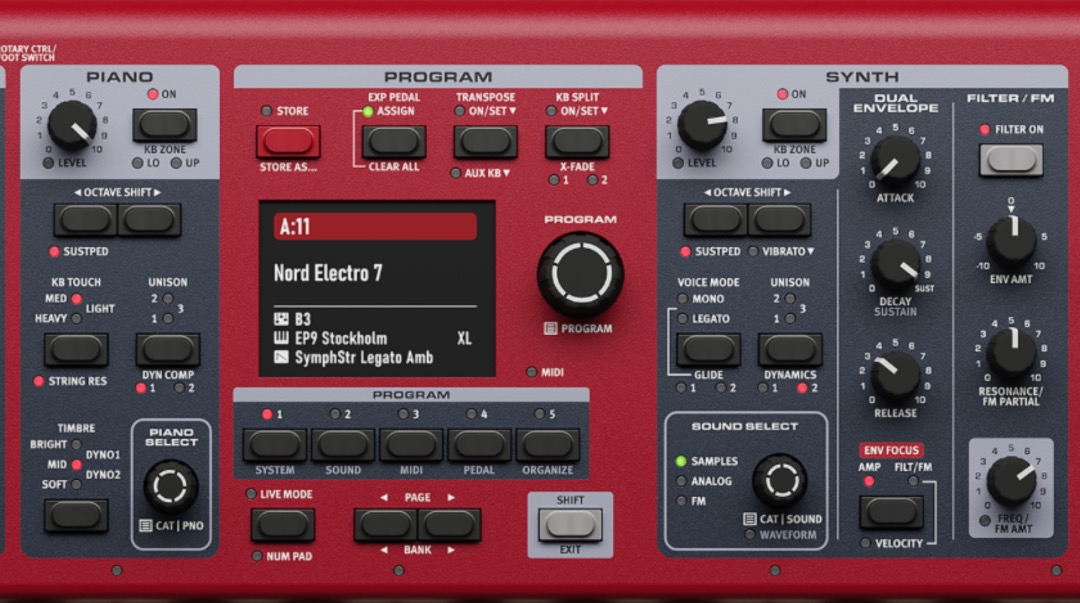
Task: Click the ENV FOCUS button
Action: click(x=891, y=512)
